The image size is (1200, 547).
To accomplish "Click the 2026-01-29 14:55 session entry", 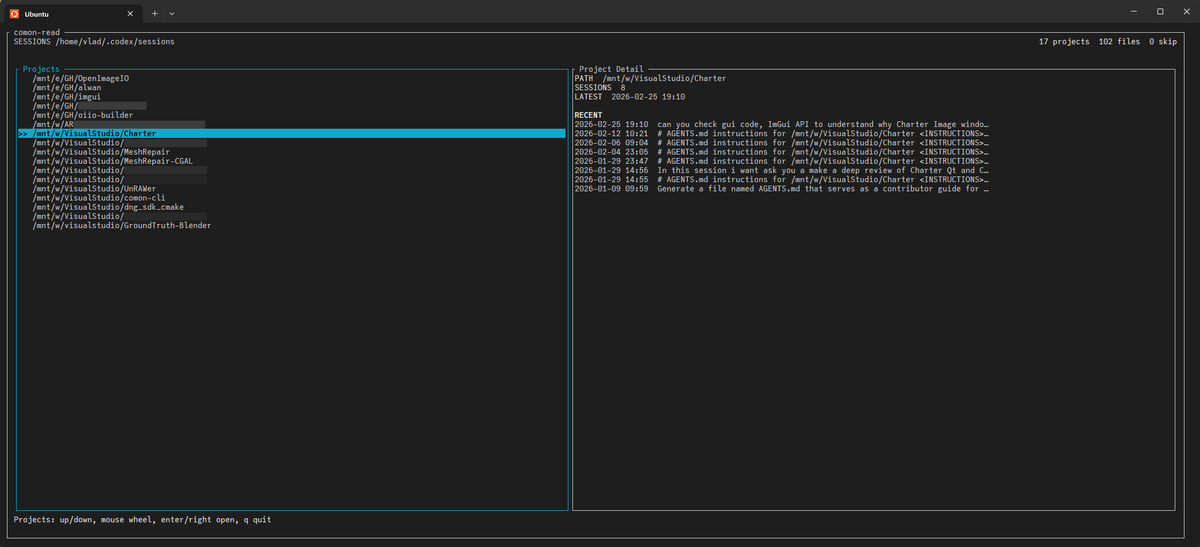I will click(x=782, y=180).
